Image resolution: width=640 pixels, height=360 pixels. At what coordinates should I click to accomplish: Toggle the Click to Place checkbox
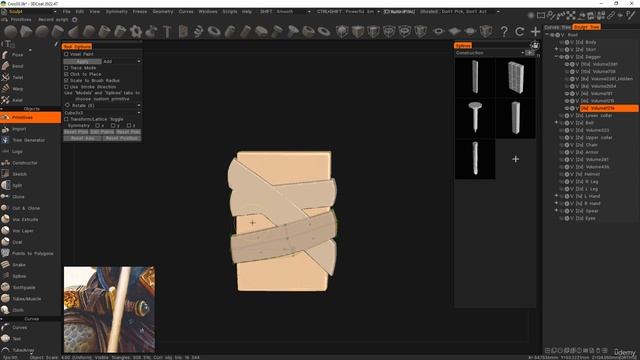tap(66, 74)
